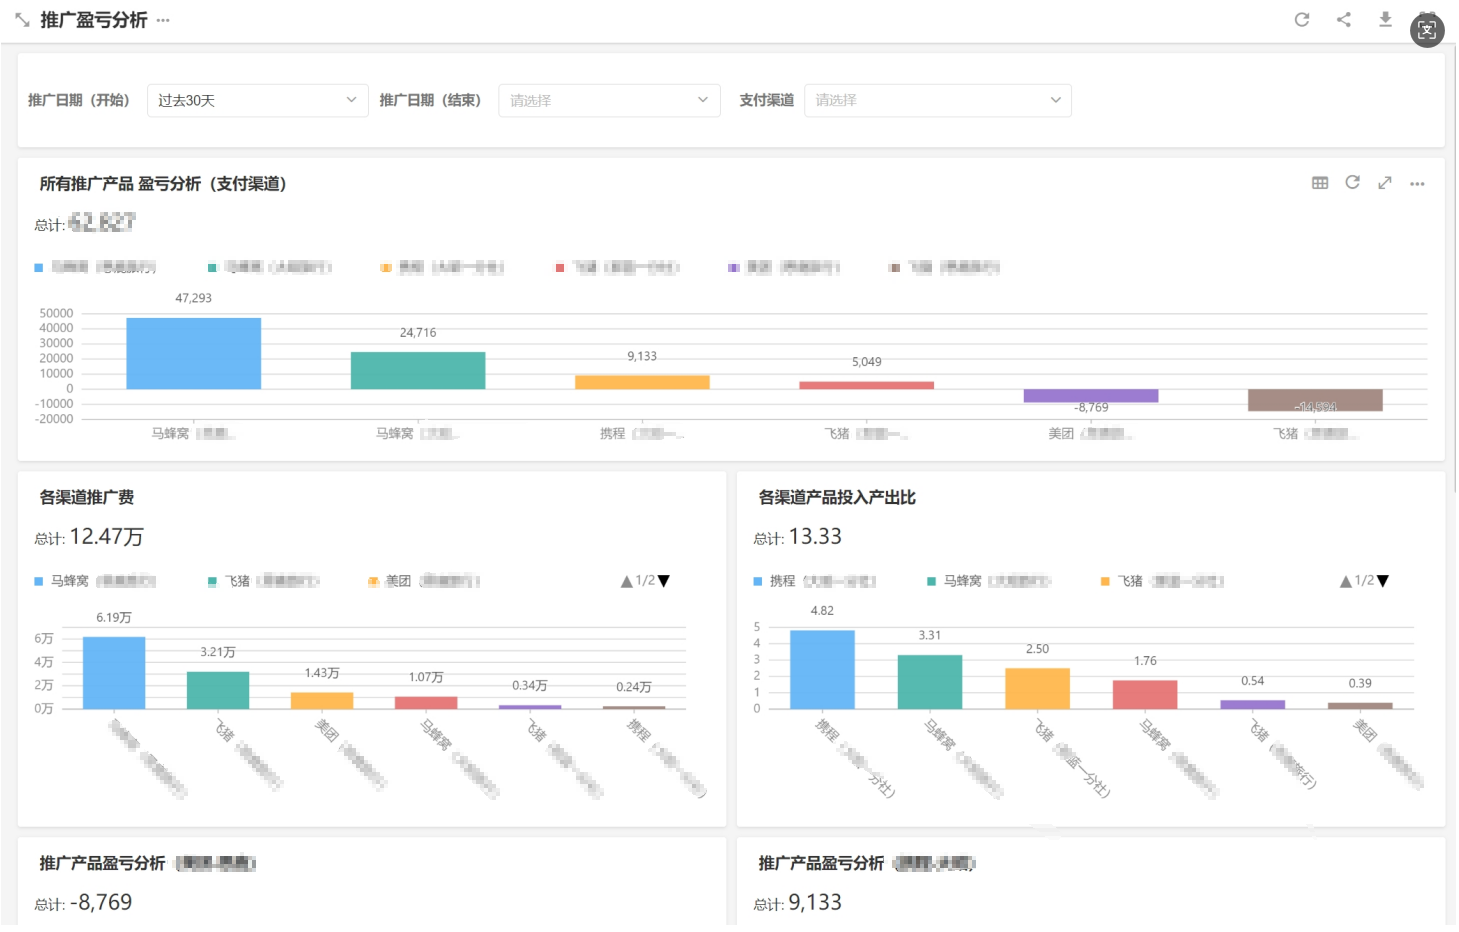The image size is (1459, 932).
Task: Click the 4.82 携程 bar in 投入产出比 chart
Action: tap(822, 669)
